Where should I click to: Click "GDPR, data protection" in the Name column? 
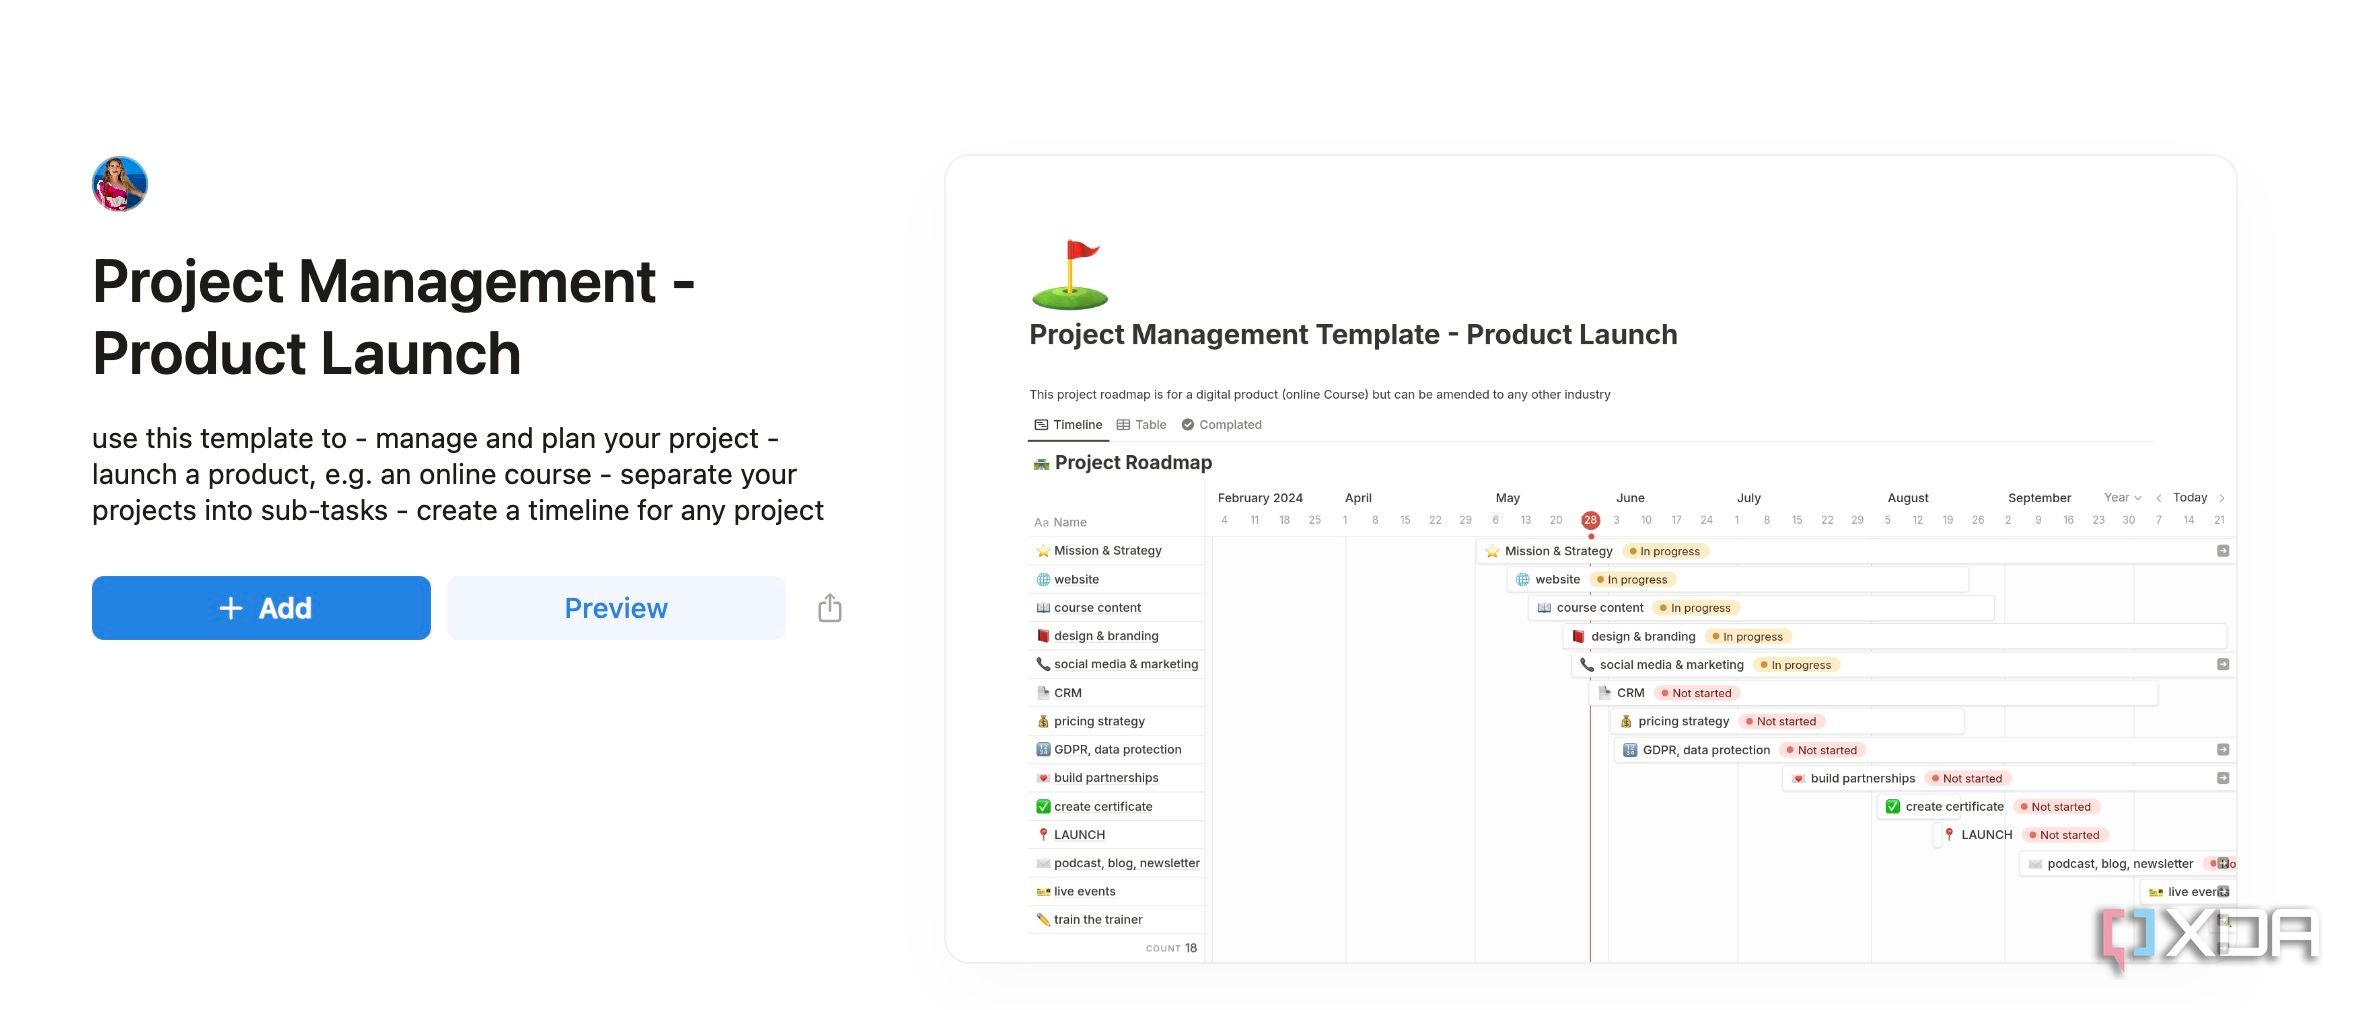click(1117, 749)
